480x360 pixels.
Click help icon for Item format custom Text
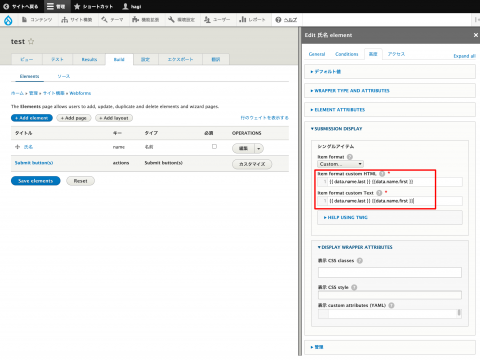click(379, 193)
